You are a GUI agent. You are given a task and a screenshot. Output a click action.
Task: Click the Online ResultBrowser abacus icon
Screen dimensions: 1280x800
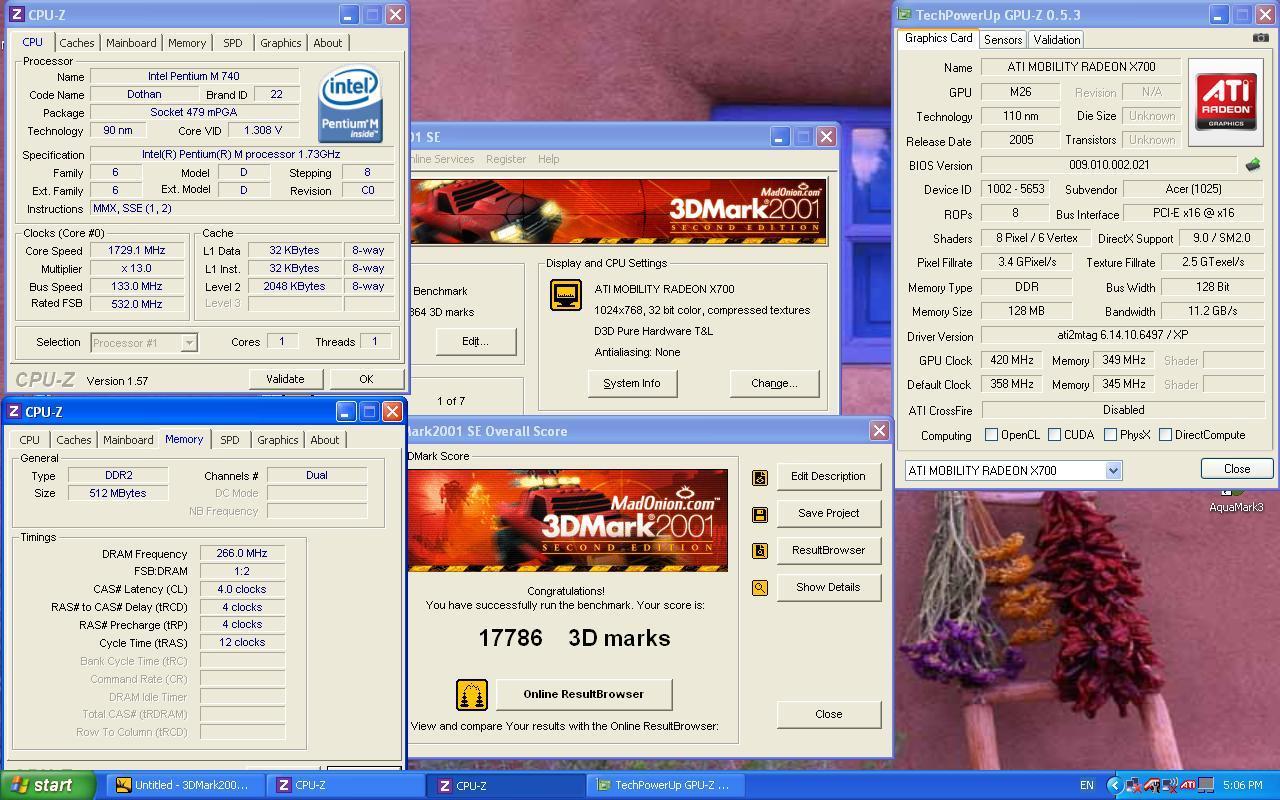[472, 694]
